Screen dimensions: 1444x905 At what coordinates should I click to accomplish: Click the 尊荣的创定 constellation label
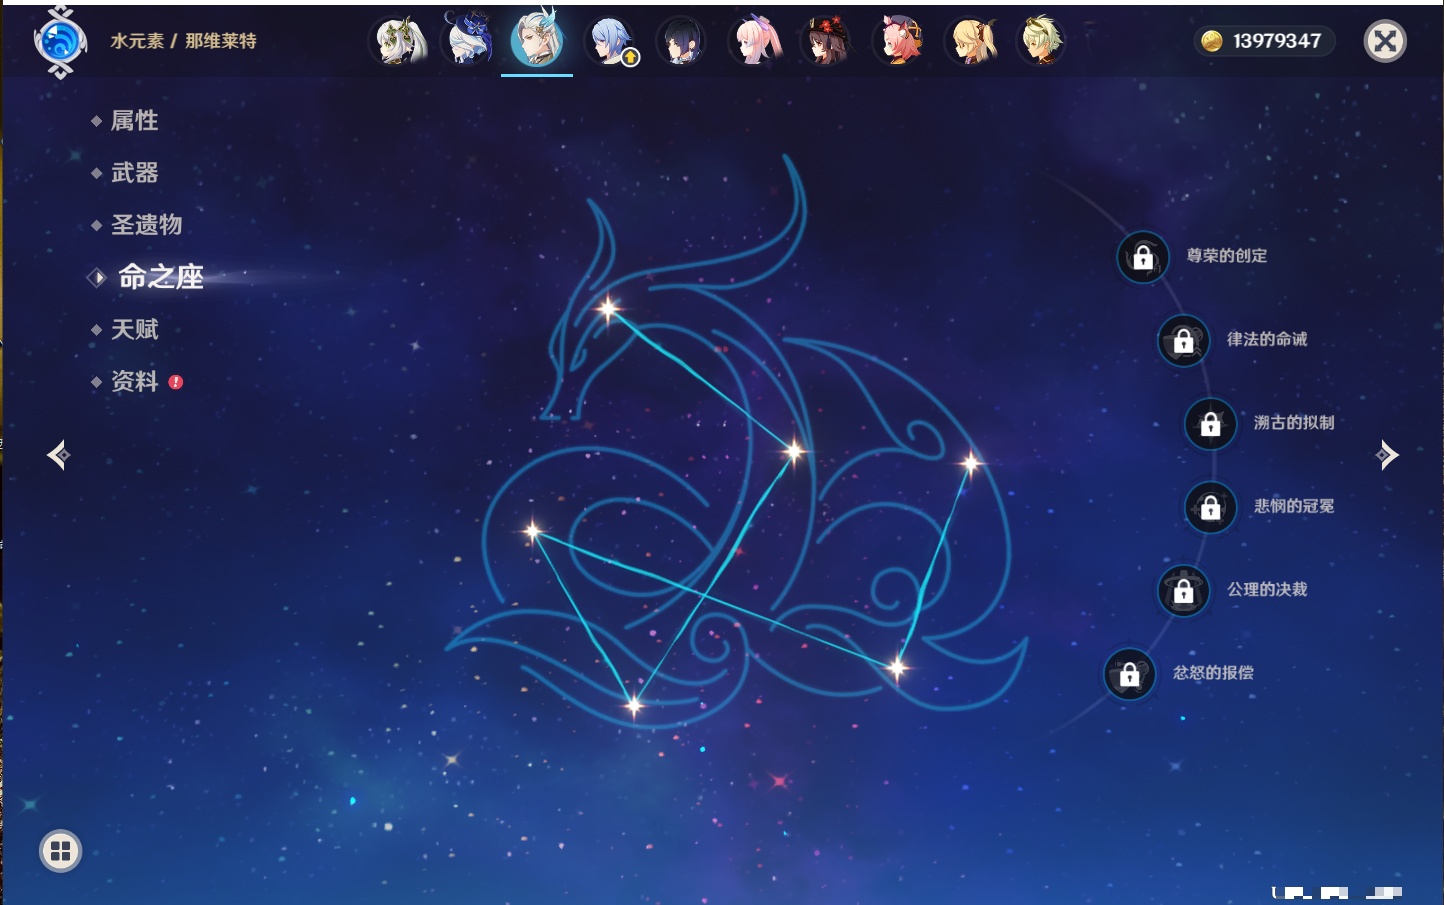tap(1227, 256)
